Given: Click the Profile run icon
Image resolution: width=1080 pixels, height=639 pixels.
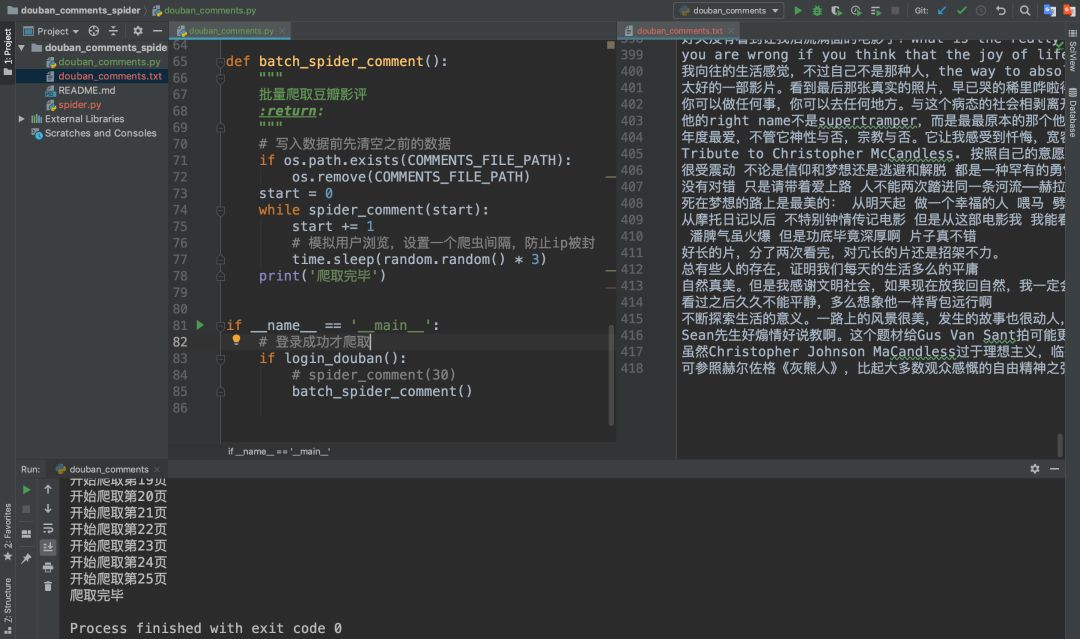Looking at the screenshot, I should pyautogui.click(x=856, y=10).
